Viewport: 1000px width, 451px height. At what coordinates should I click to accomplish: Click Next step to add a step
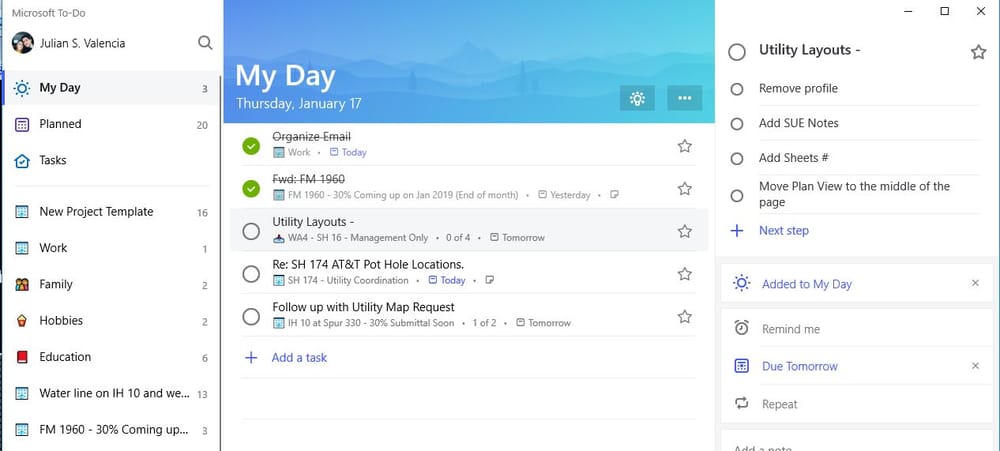784,231
